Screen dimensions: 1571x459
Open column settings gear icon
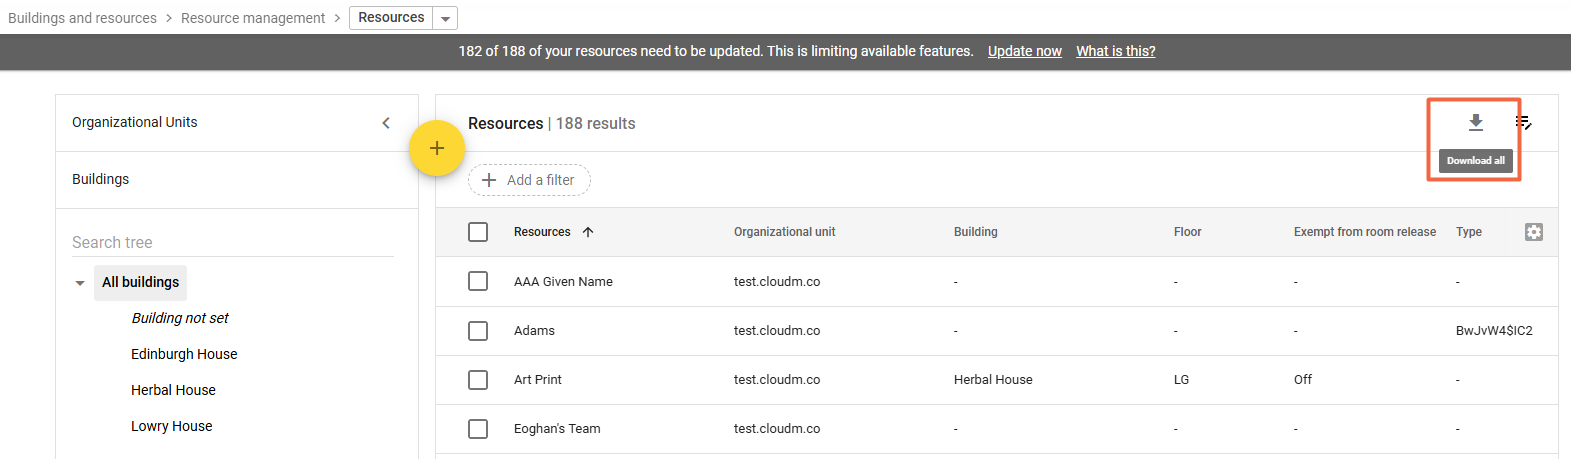click(x=1533, y=232)
